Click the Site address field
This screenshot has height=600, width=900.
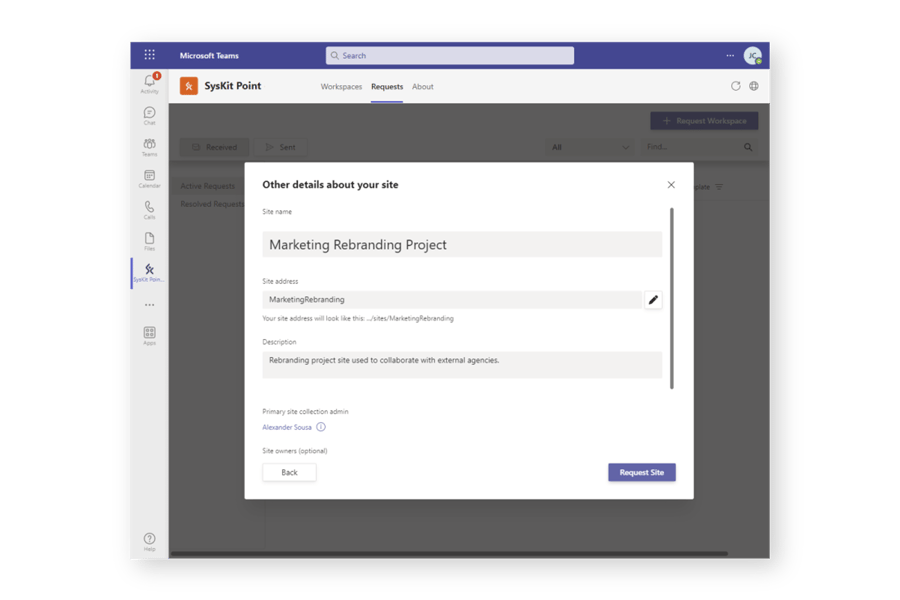pos(452,300)
